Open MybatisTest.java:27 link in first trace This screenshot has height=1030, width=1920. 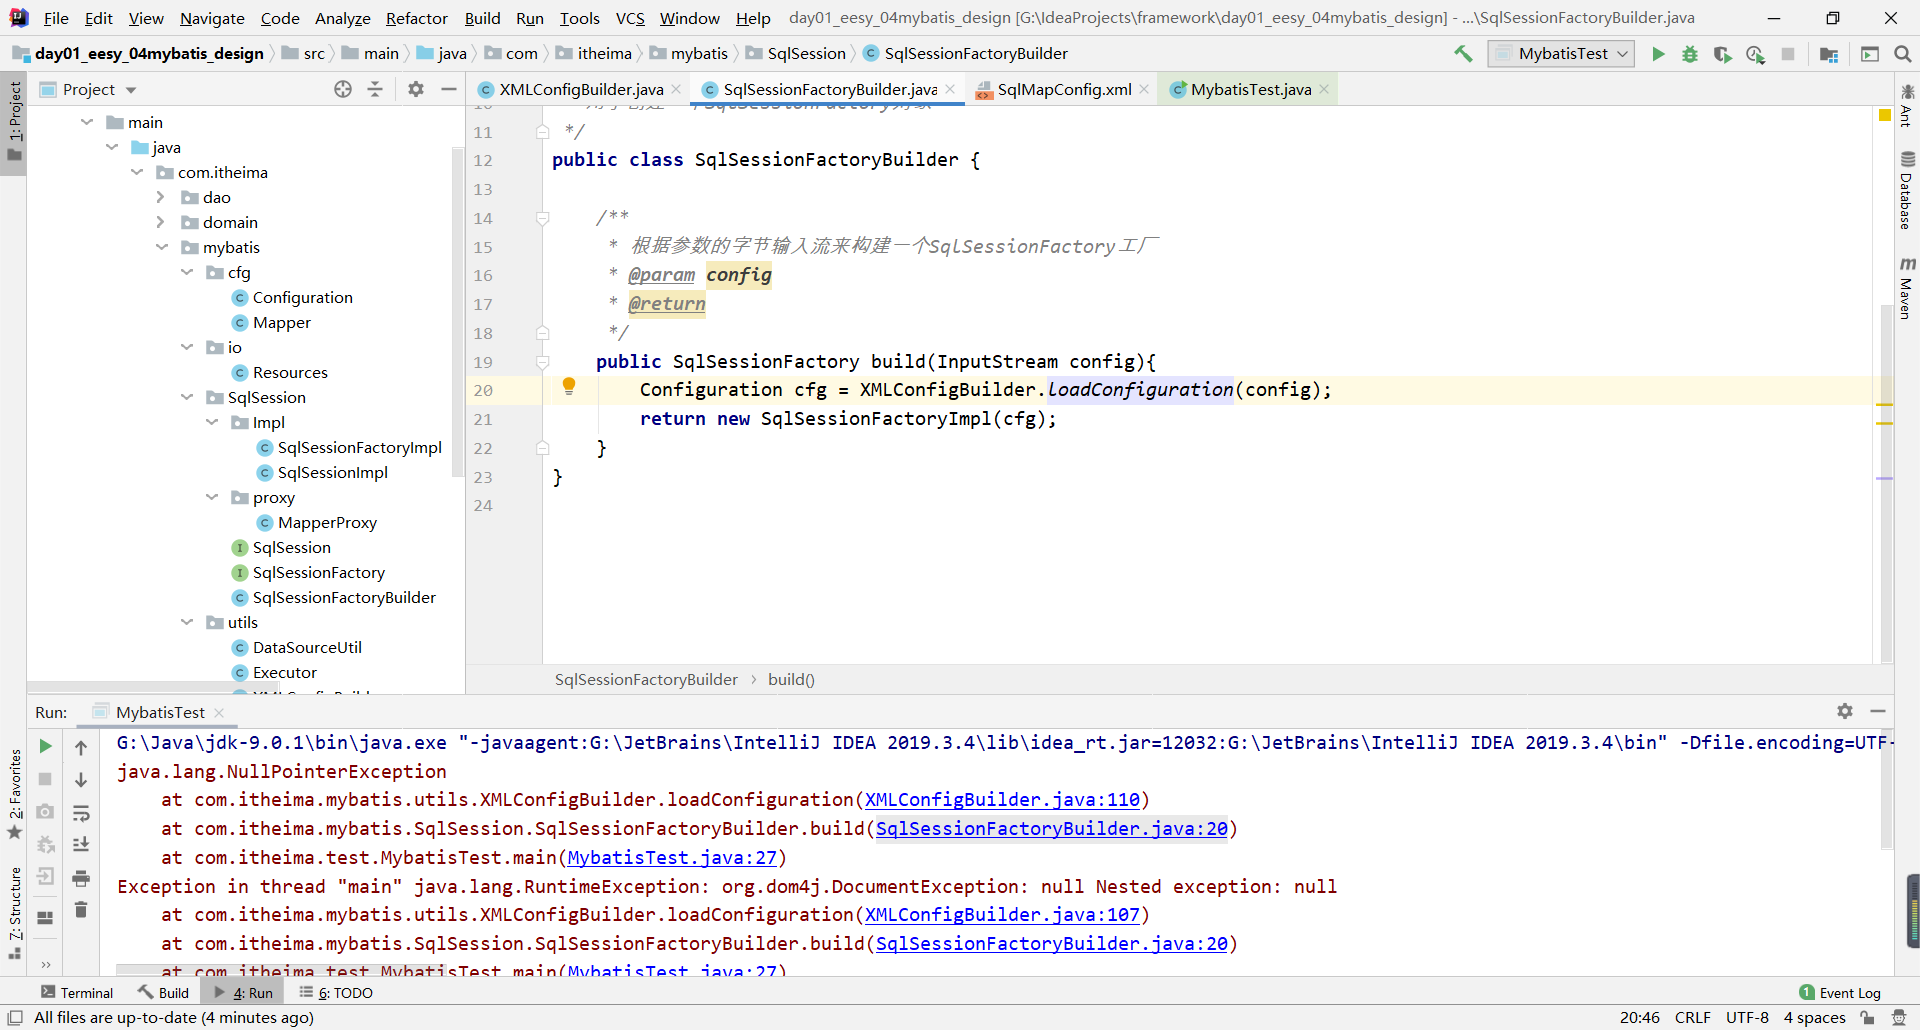click(x=672, y=858)
